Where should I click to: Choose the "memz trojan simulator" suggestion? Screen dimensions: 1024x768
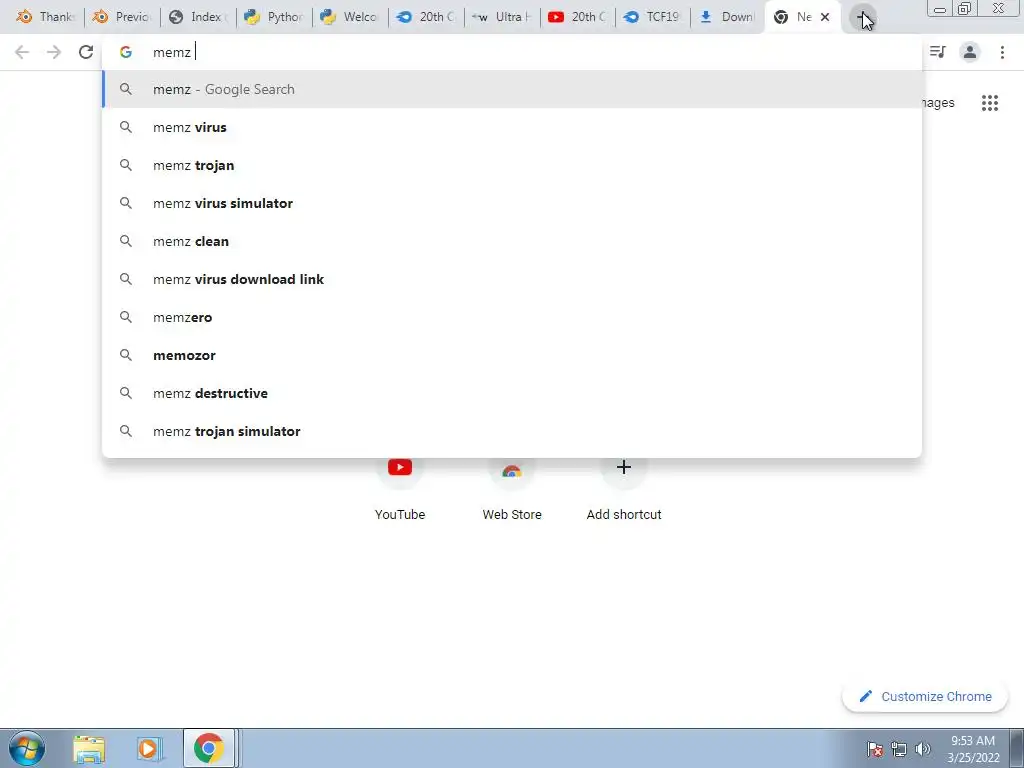(x=512, y=431)
